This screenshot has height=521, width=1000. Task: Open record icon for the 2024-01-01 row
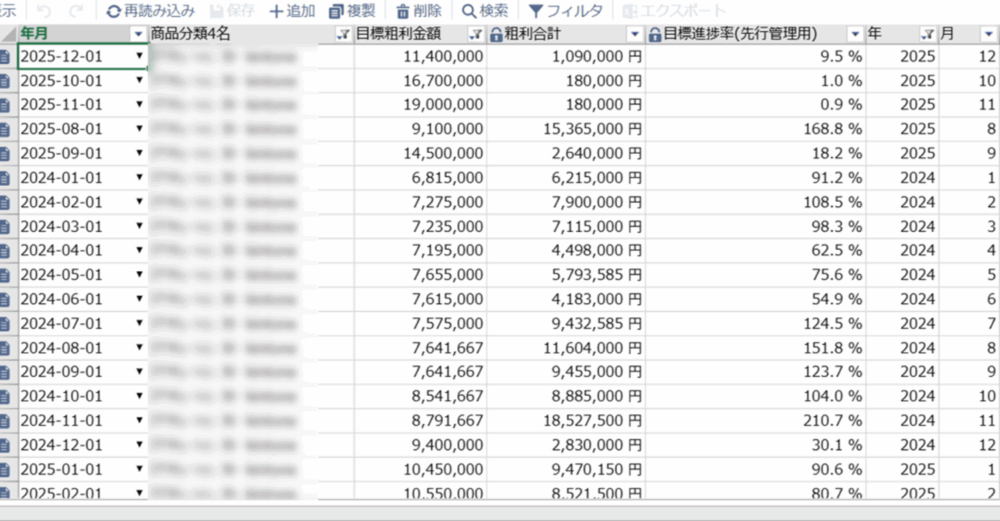click(6, 178)
